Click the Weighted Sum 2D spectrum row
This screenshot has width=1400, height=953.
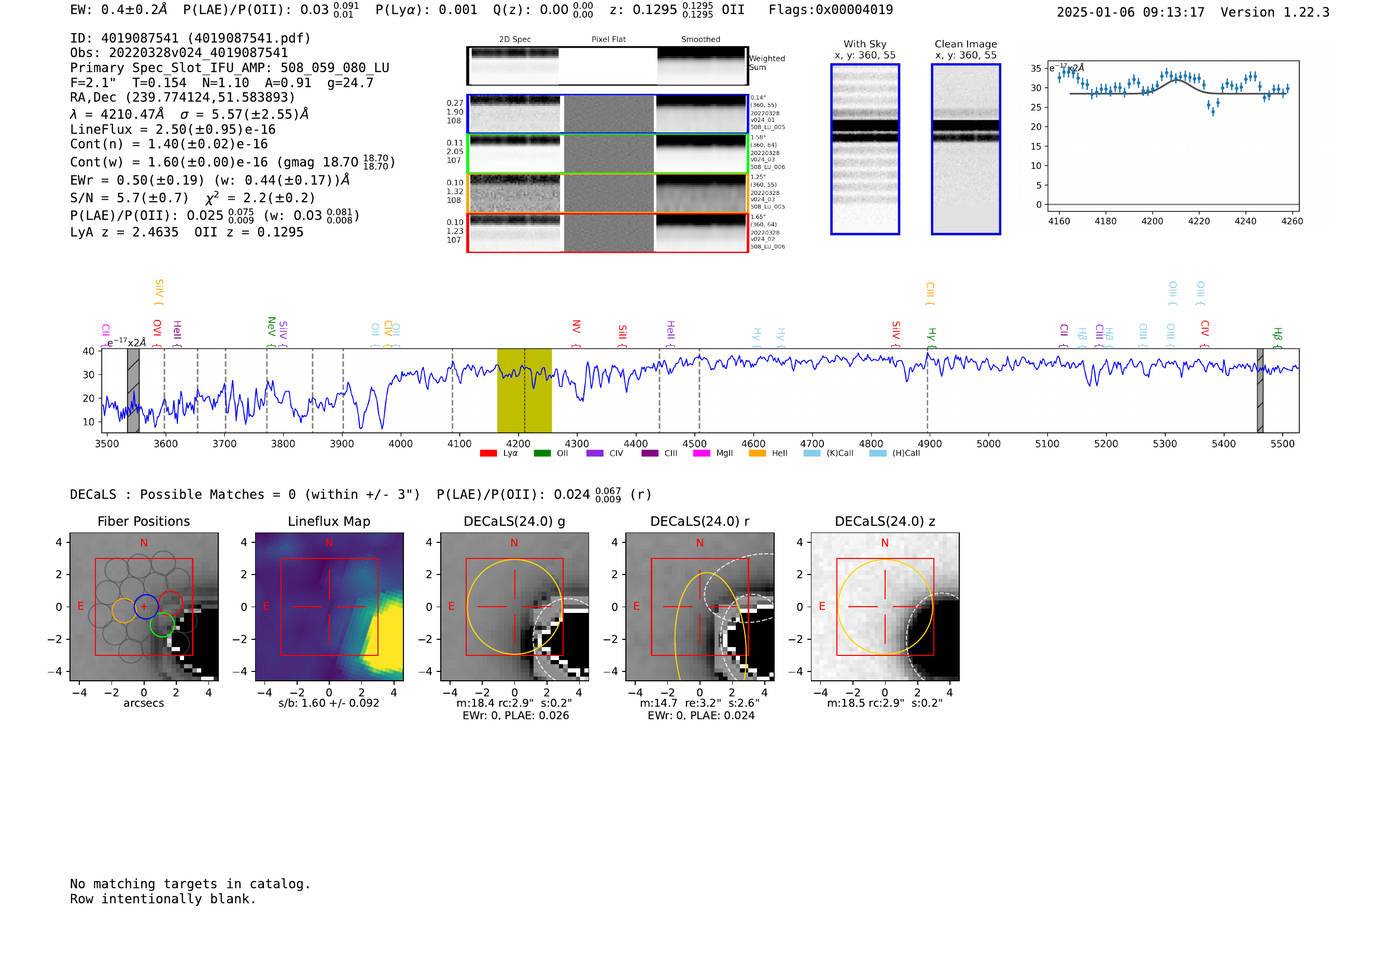607,66
